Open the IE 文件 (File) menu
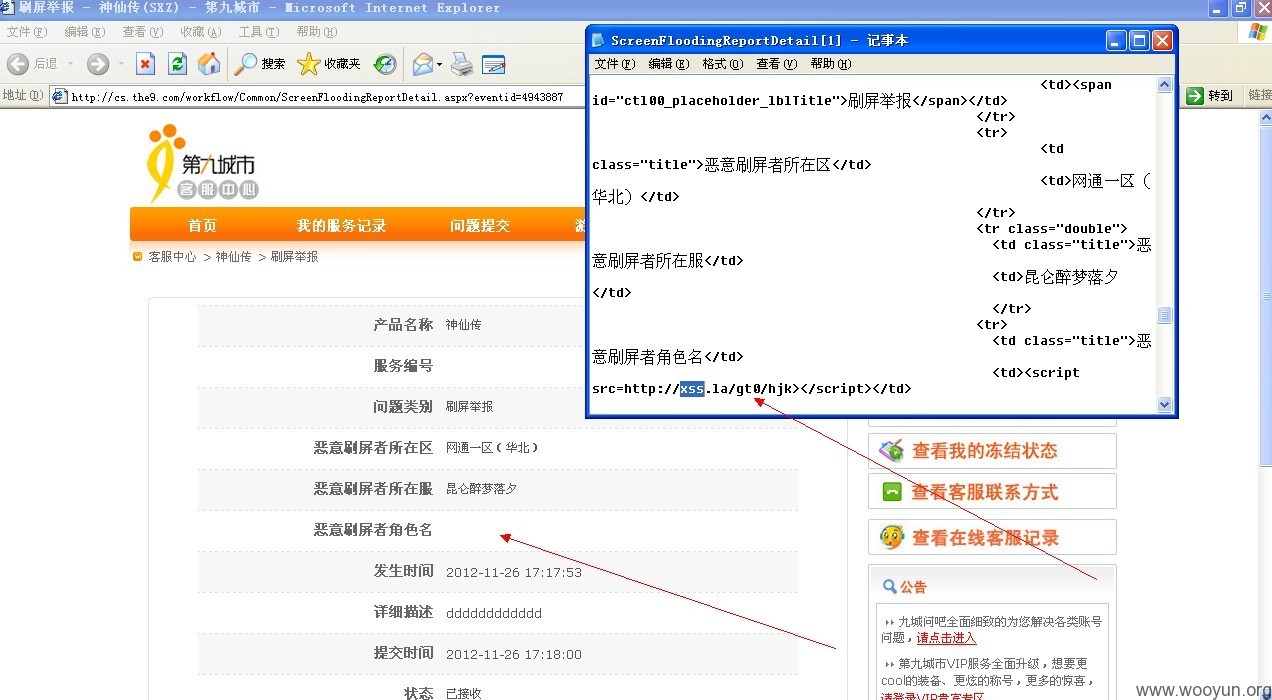Screen dimensions: 1272x700 [x=27, y=32]
